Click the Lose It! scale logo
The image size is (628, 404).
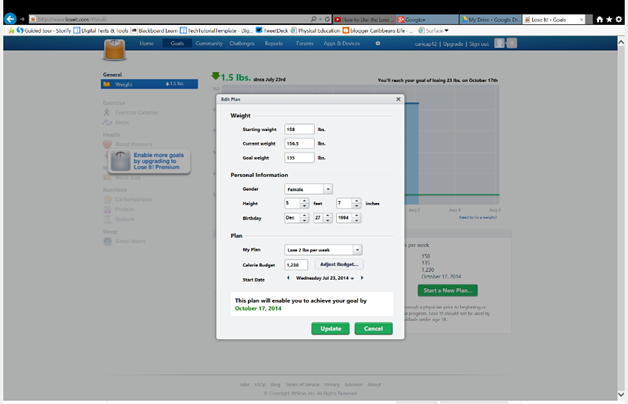[x=115, y=50]
